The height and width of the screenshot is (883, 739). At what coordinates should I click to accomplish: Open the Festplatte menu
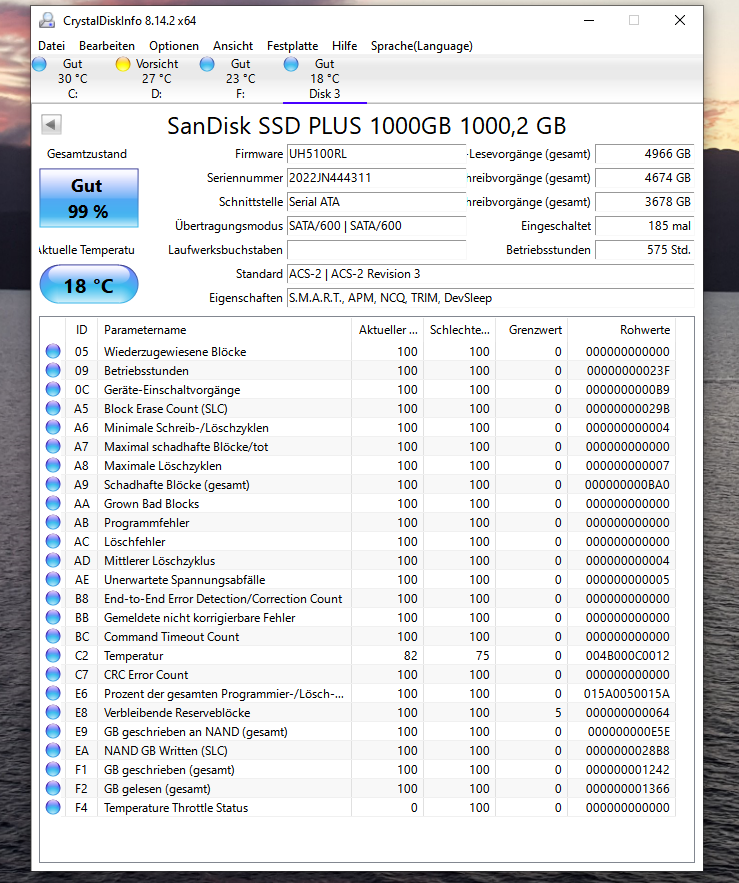pyautogui.click(x=292, y=46)
